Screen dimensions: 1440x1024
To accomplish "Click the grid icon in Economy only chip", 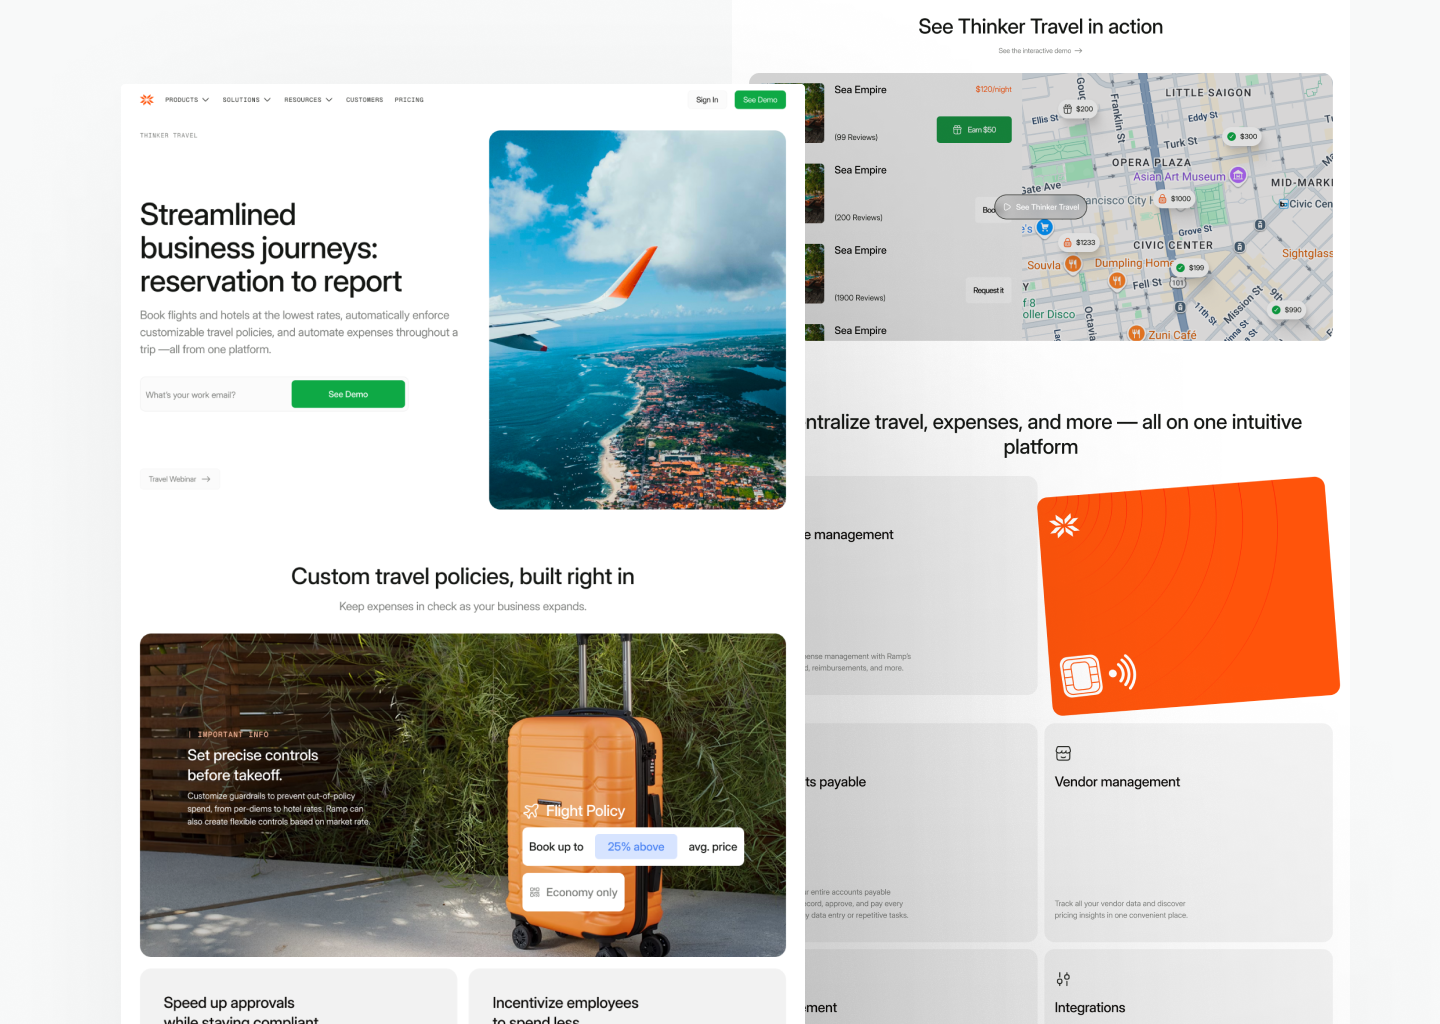I will coord(535,892).
